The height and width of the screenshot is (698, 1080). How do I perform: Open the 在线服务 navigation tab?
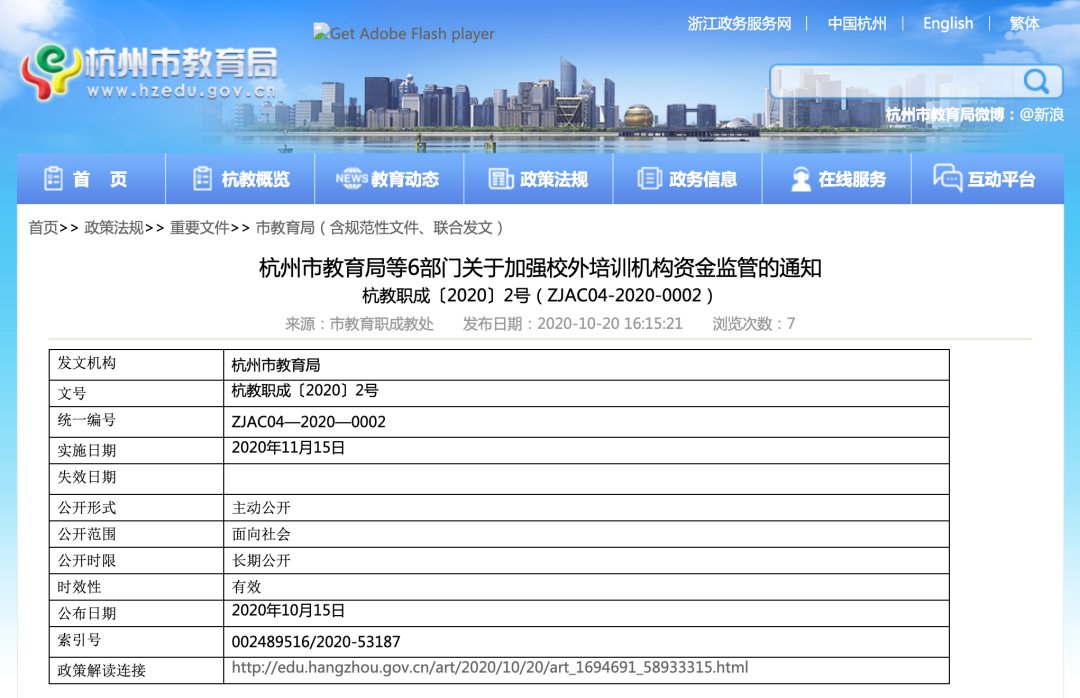click(837, 179)
